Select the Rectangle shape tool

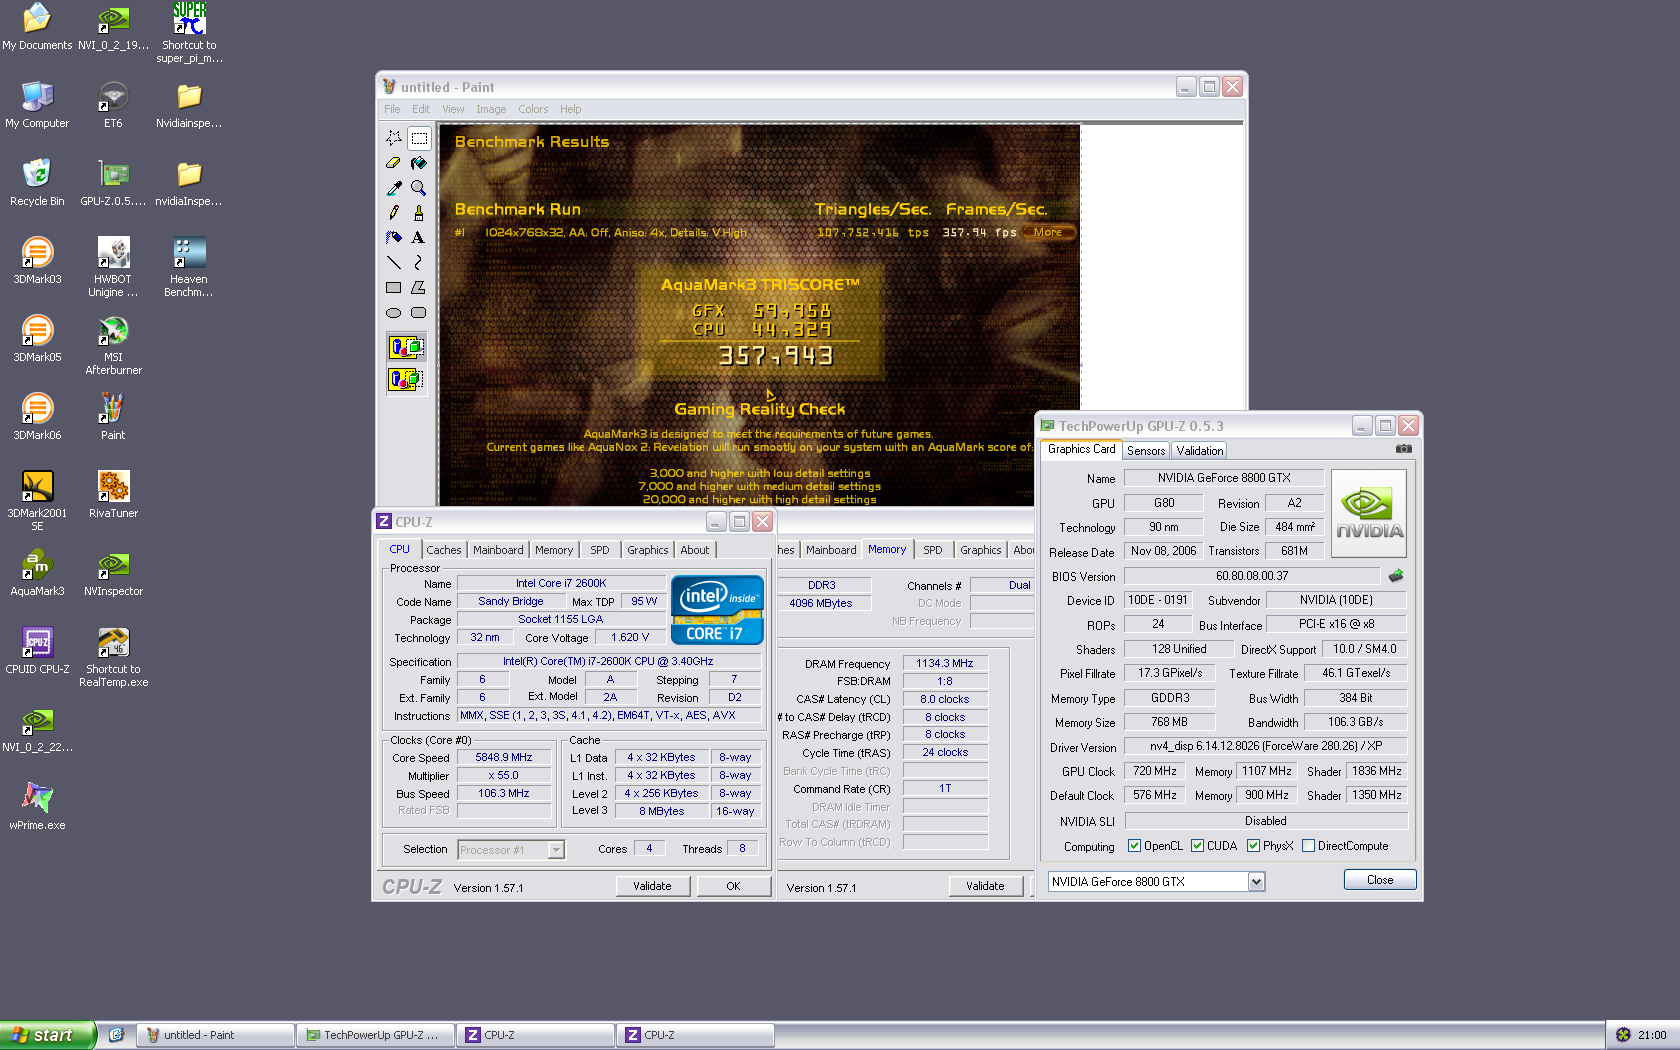coord(394,288)
